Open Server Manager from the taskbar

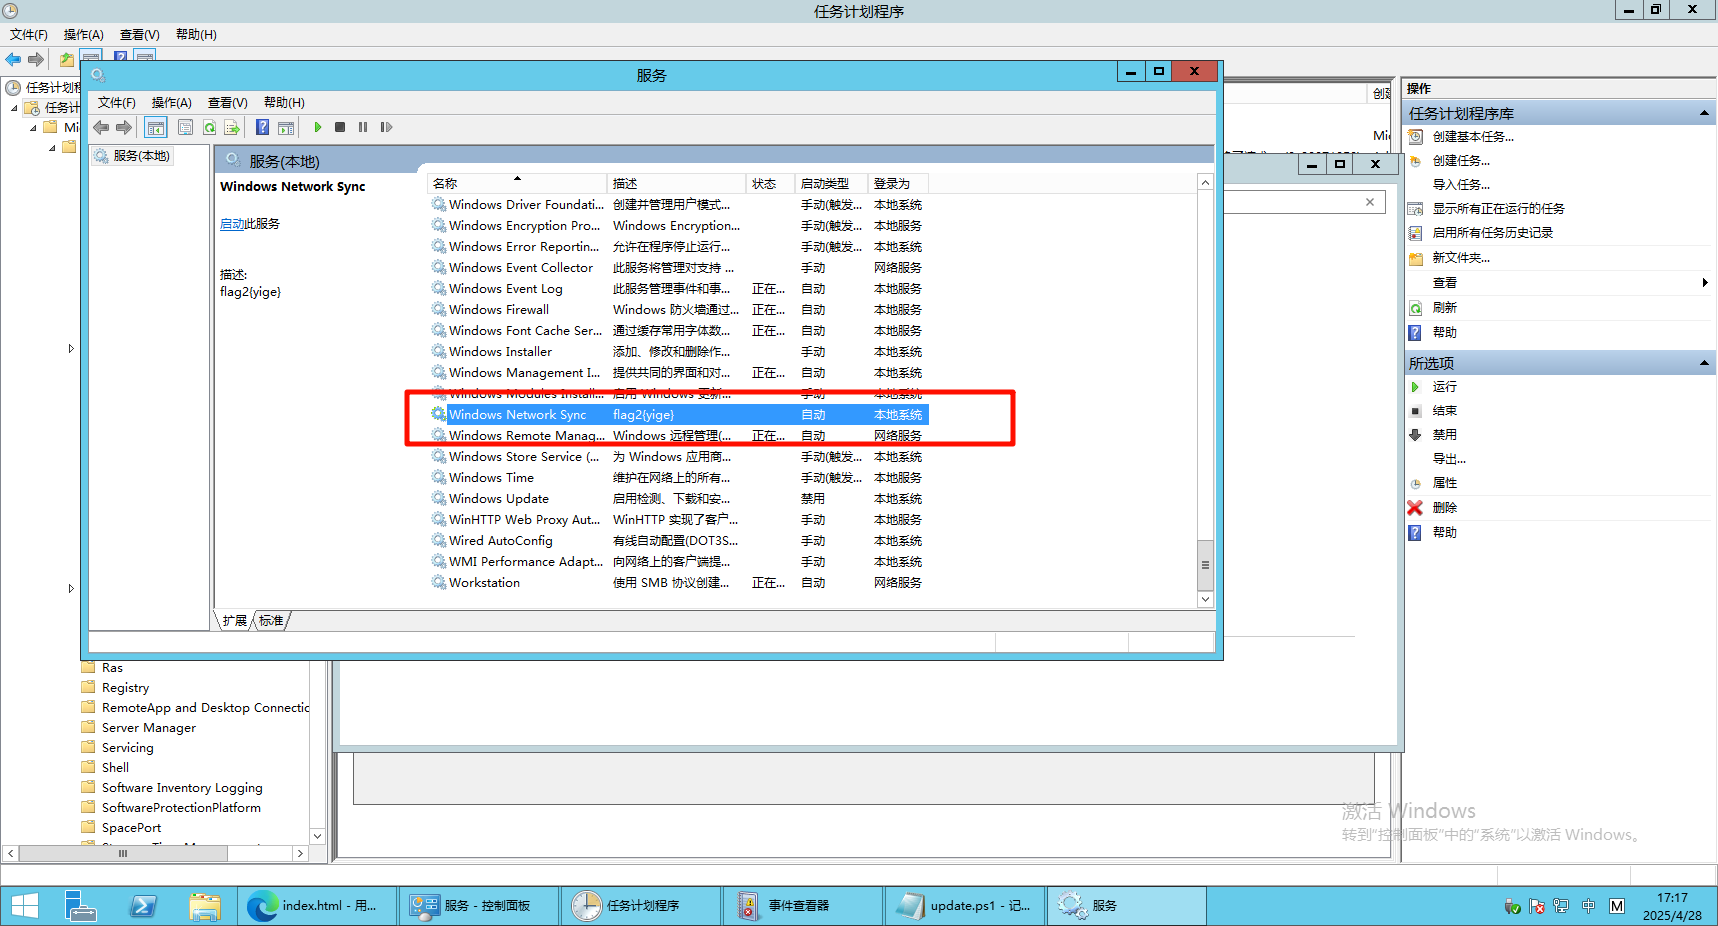click(x=81, y=906)
